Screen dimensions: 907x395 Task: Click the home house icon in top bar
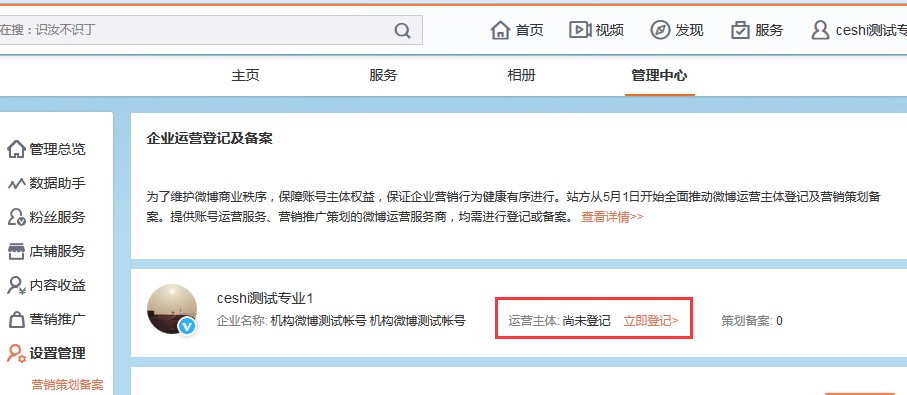(x=500, y=30)
